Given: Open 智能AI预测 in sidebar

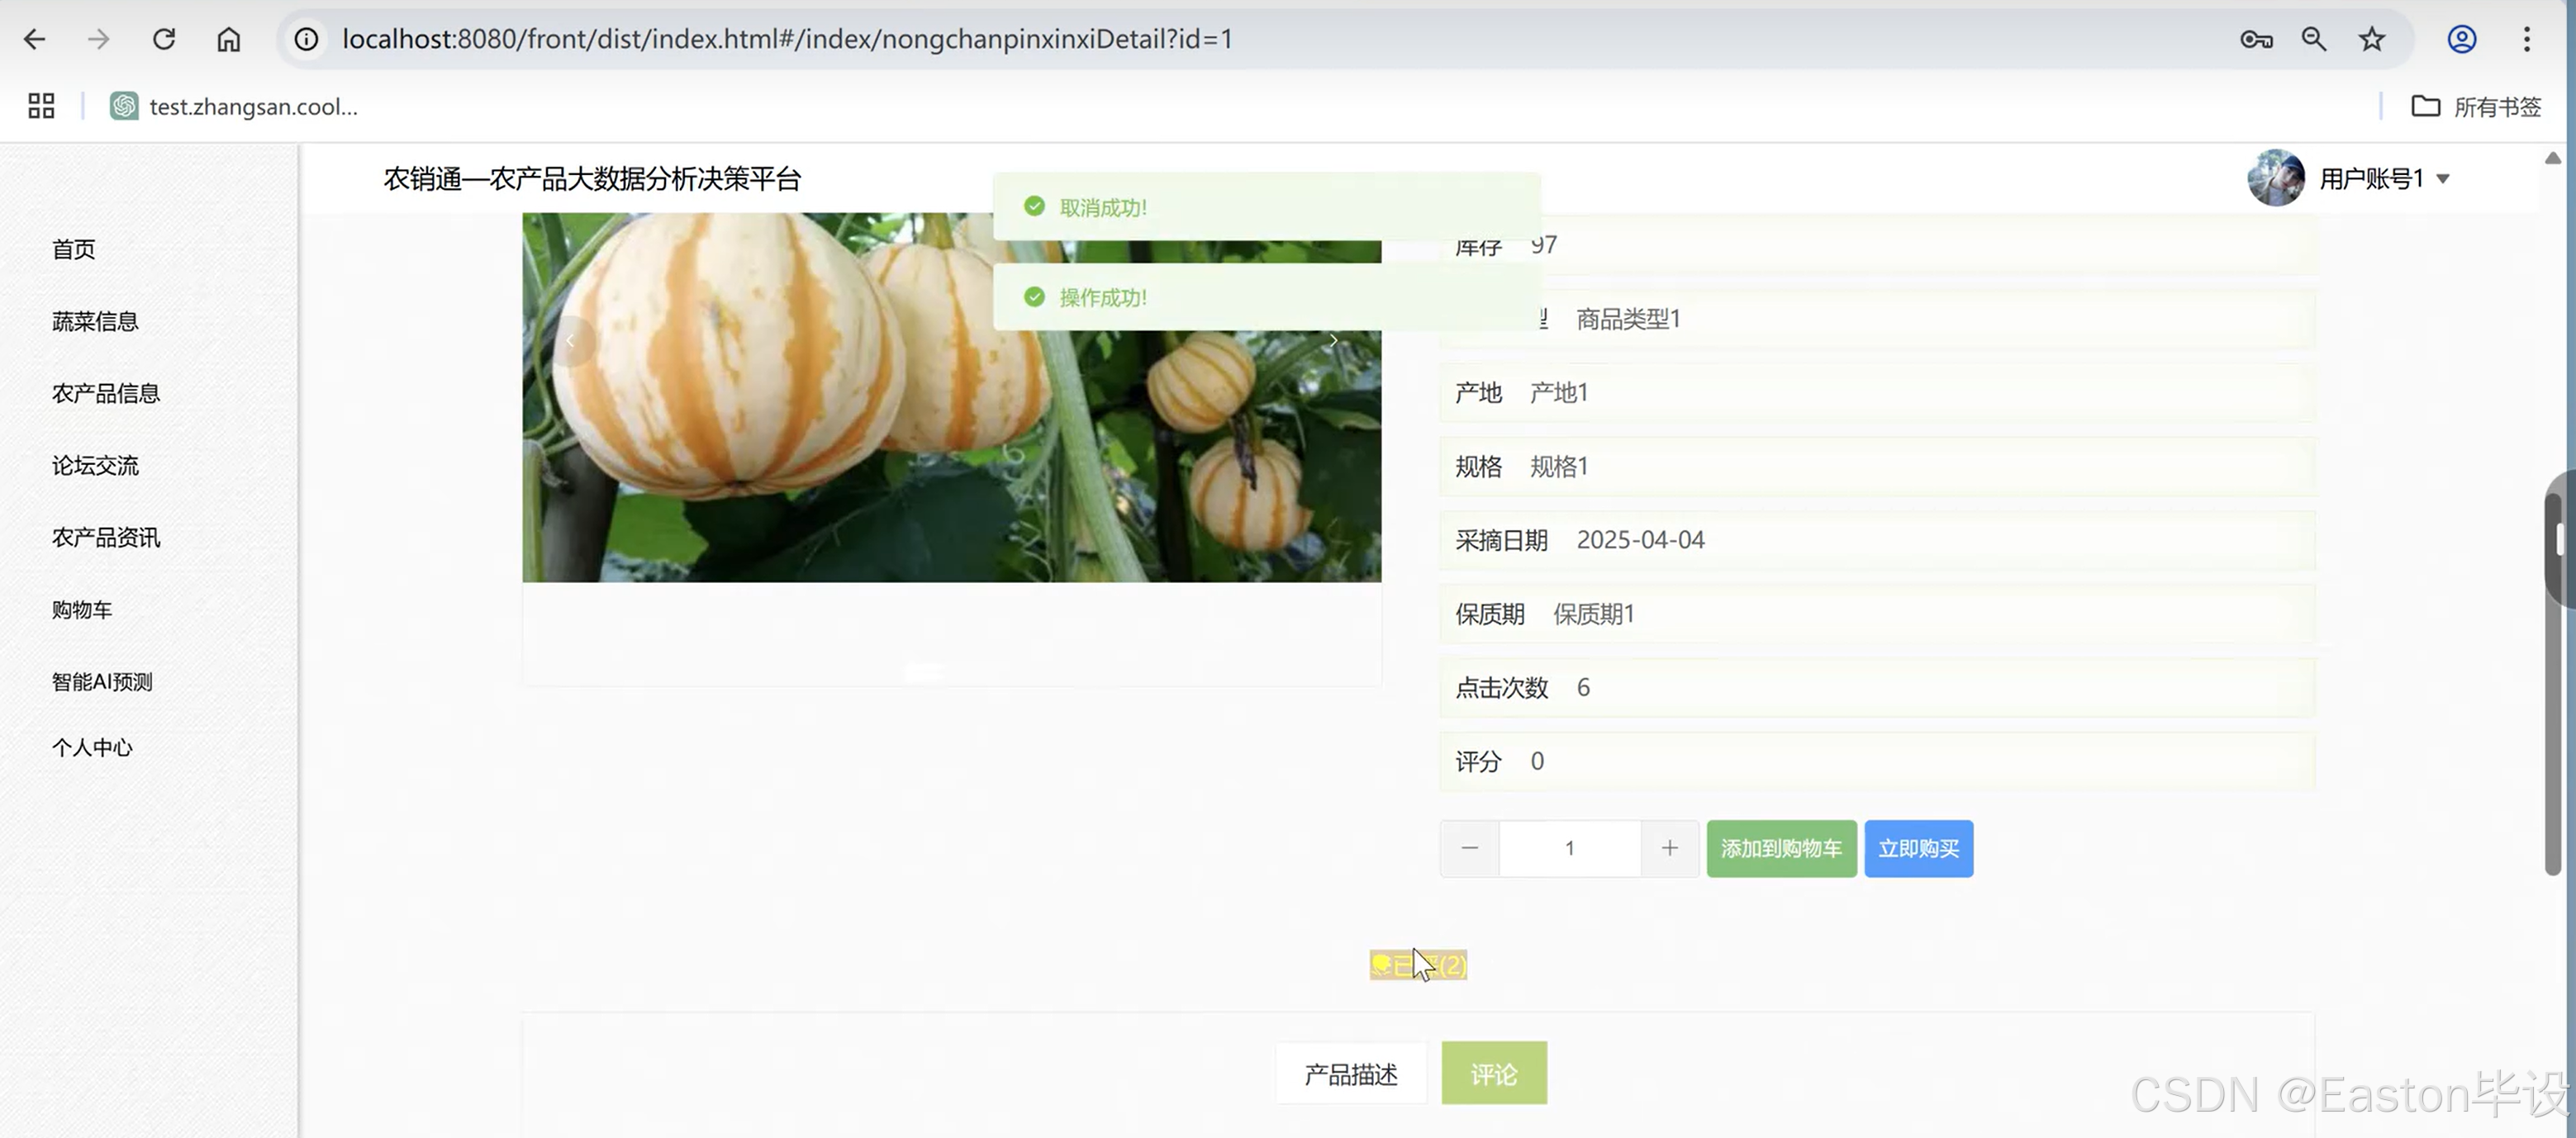Looking at the screenshot, I should [x=102, y=681].
